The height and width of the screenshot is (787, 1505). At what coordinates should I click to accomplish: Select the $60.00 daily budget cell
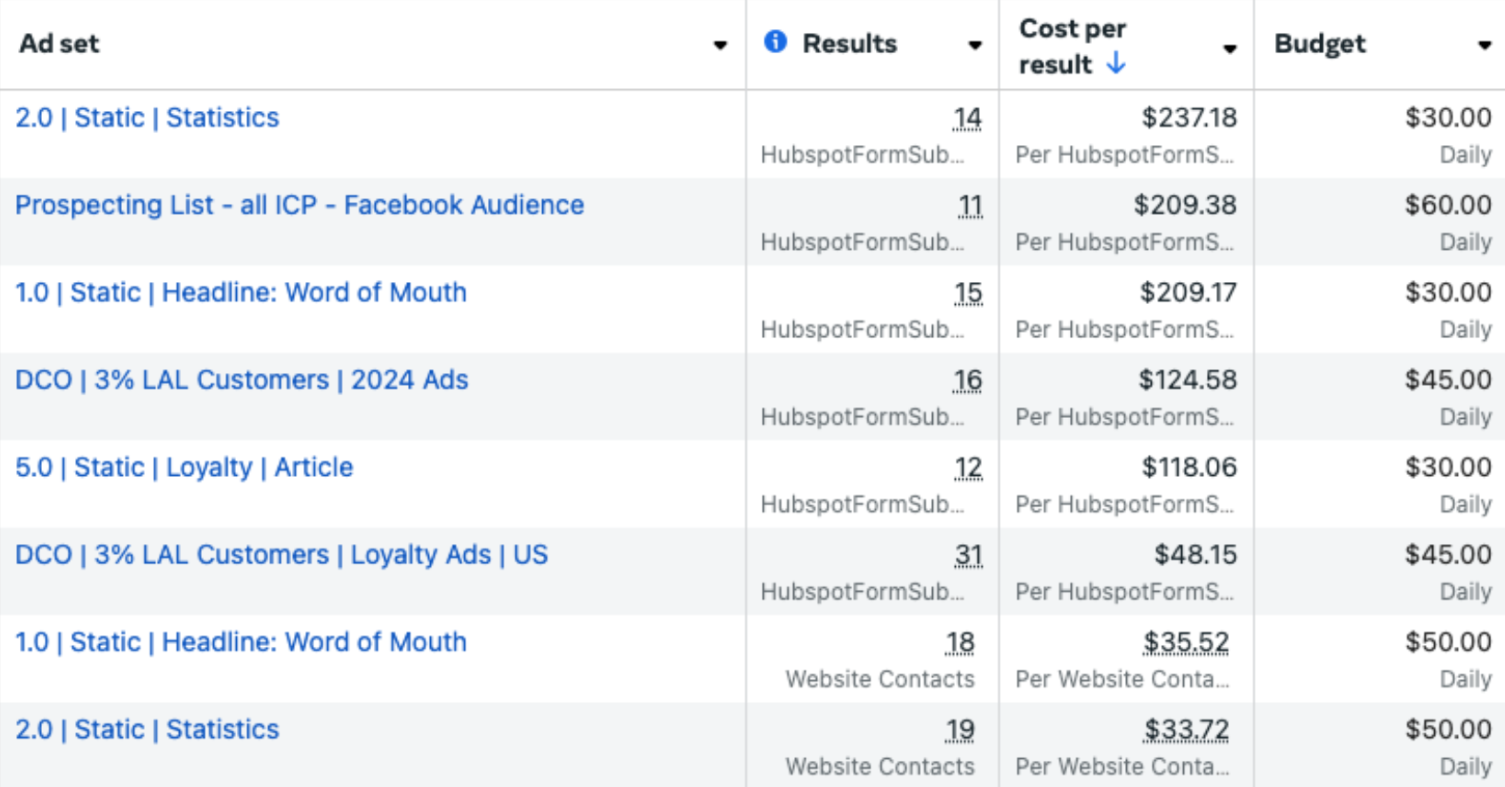[x=1447, y=205]
